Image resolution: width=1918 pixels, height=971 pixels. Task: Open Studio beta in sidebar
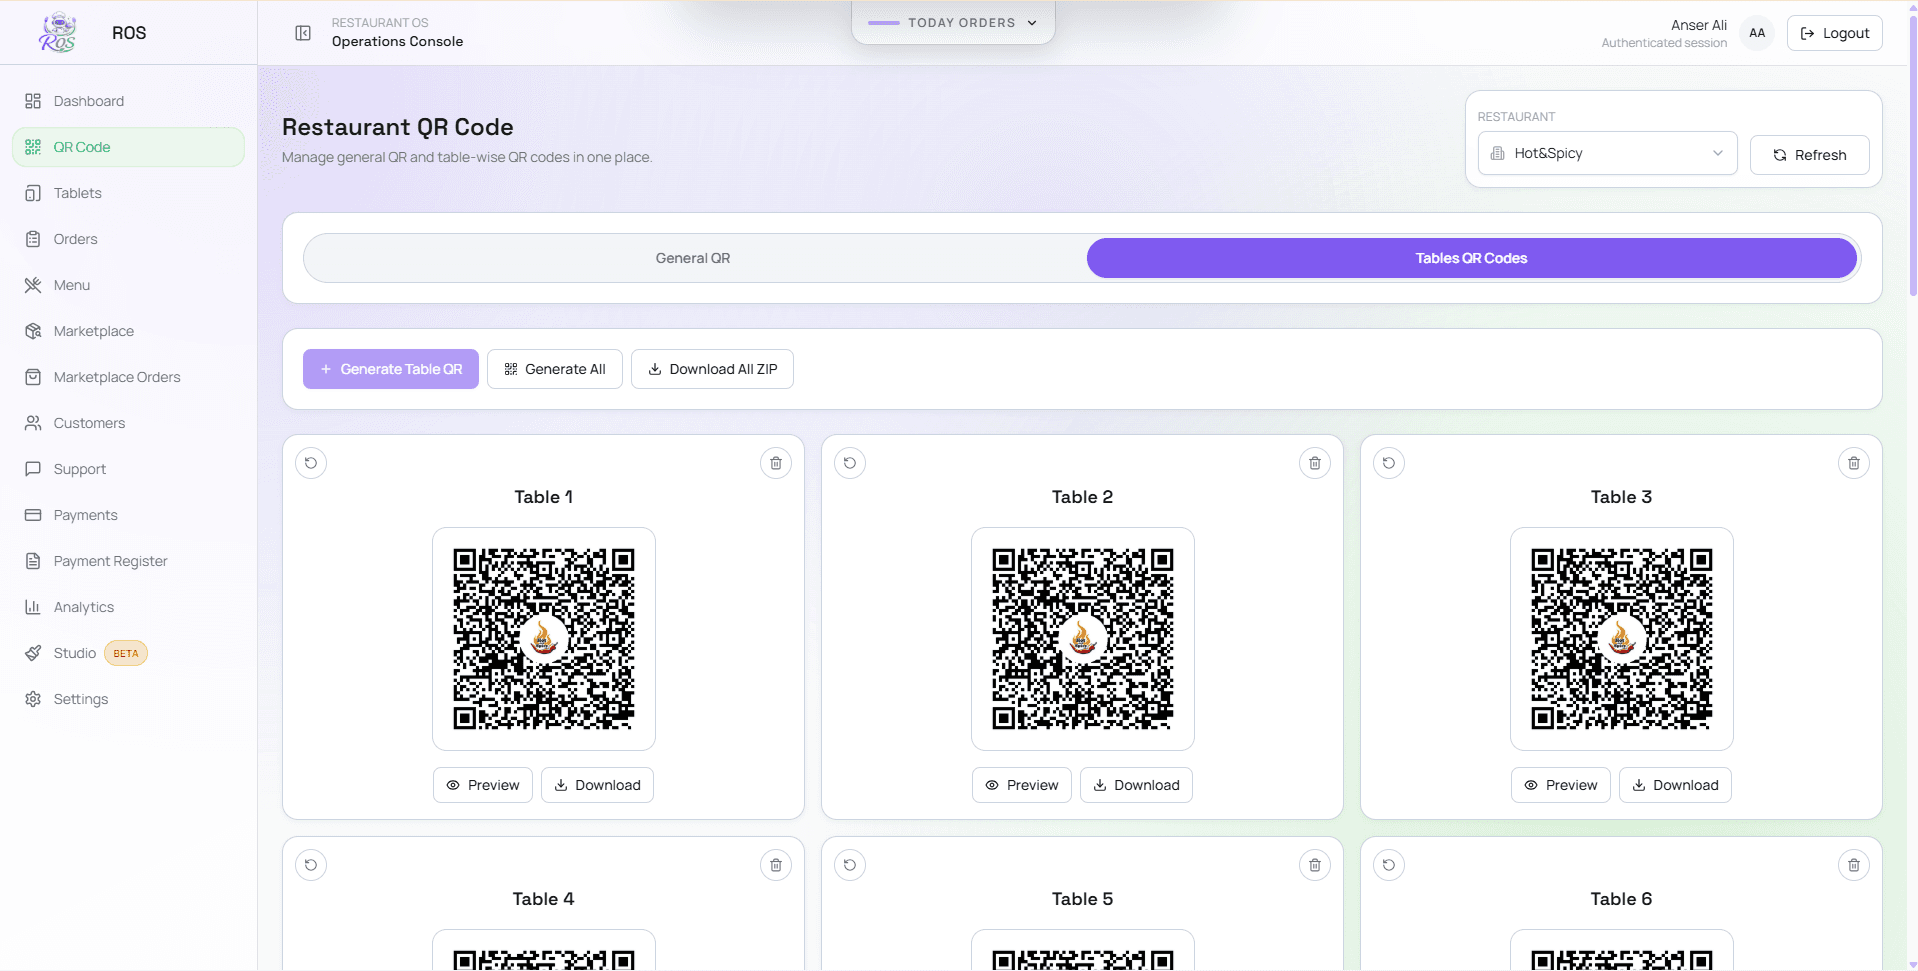point(128,653)
